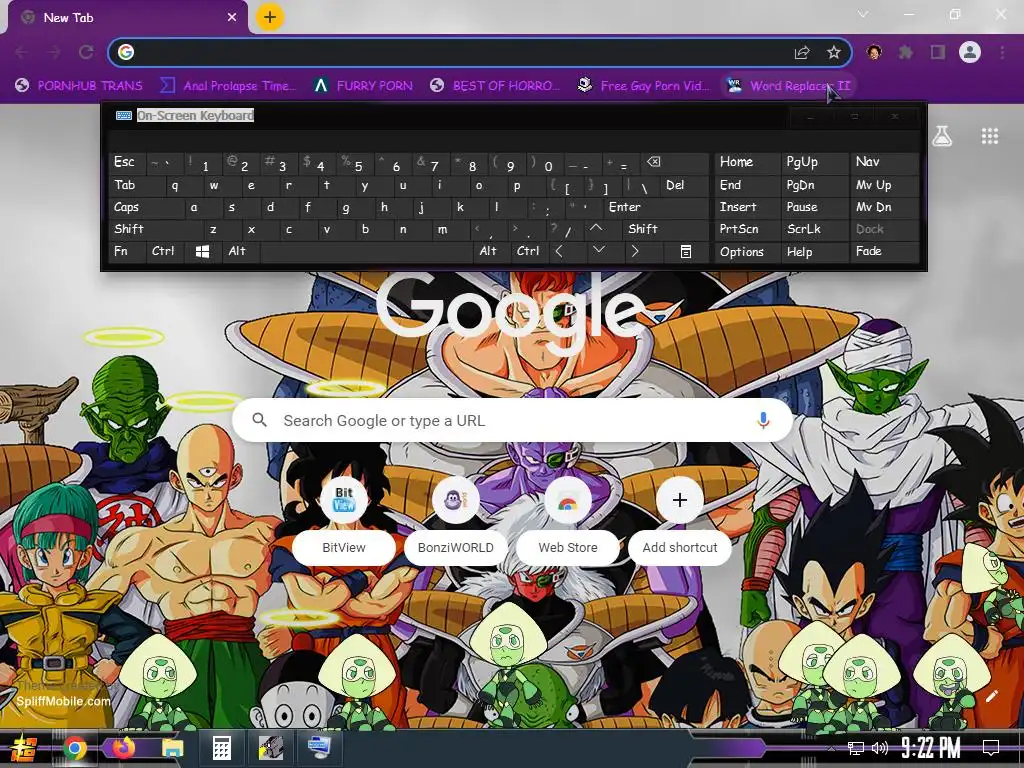Click the PrtScn key
This screenshot has height=768, width=1024.
[747, 229]
